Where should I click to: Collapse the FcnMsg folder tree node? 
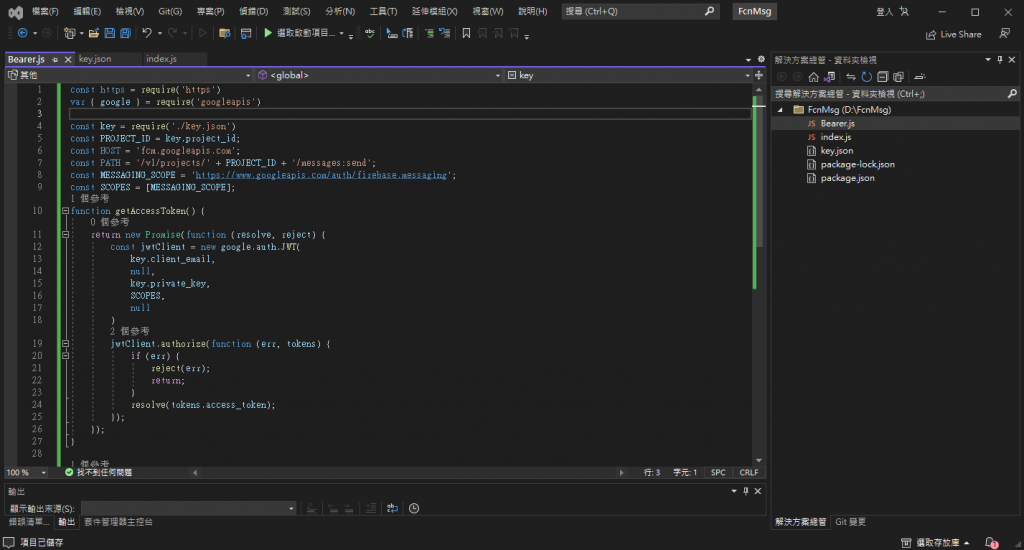click(x=782, y=110)
